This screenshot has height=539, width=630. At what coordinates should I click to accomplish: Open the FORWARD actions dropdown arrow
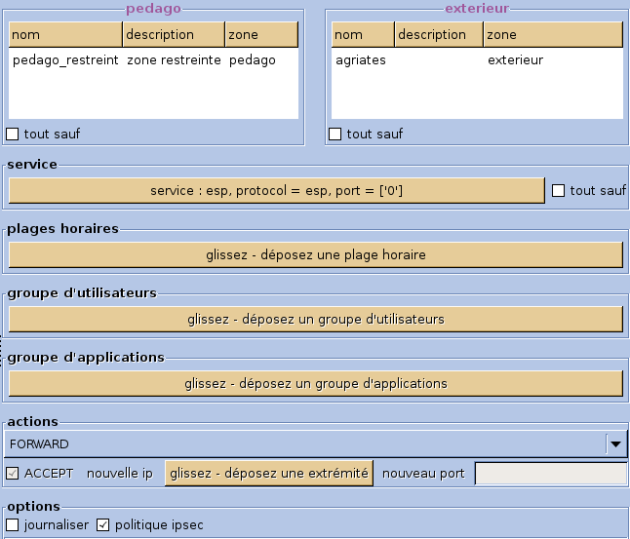click(x=616, y=444)
